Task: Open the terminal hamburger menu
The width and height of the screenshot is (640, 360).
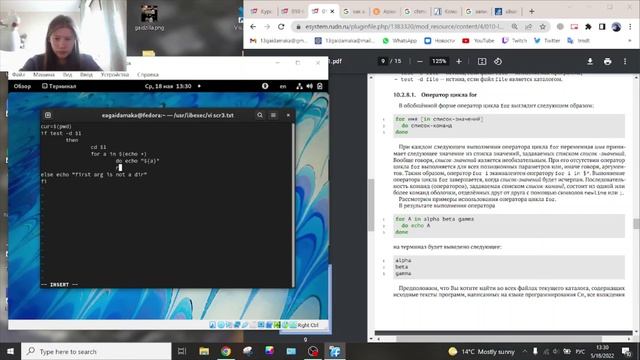Action: [x=273, y=115]
